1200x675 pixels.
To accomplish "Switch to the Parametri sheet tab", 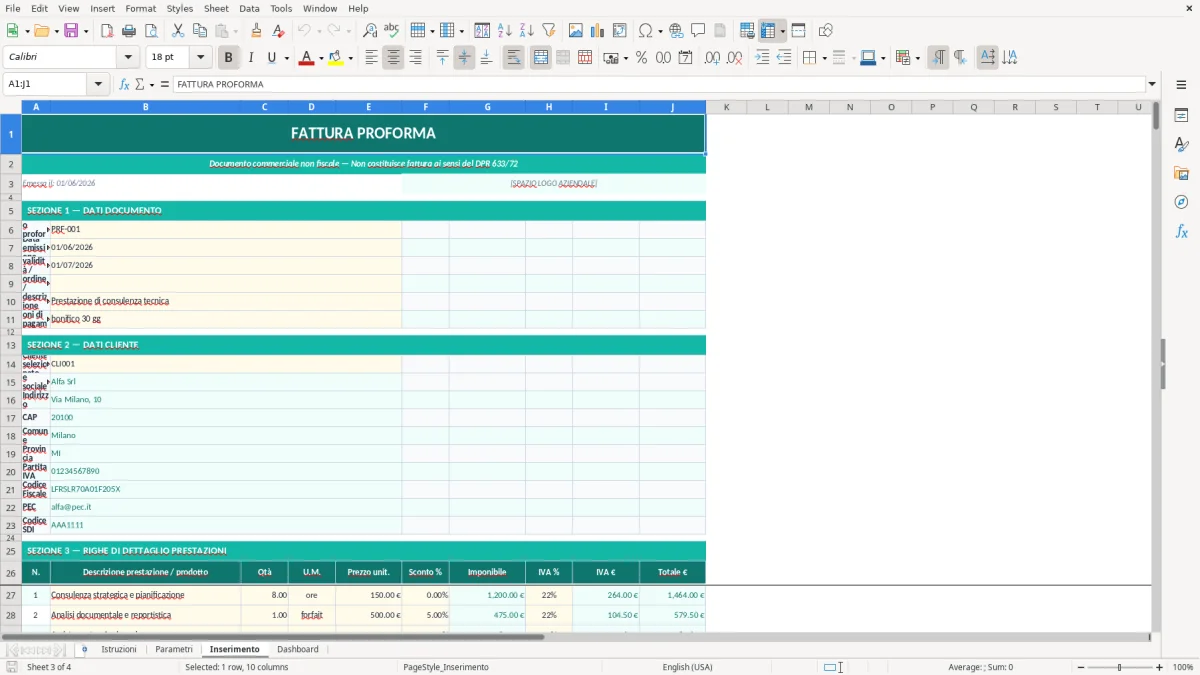I will 174,649.
